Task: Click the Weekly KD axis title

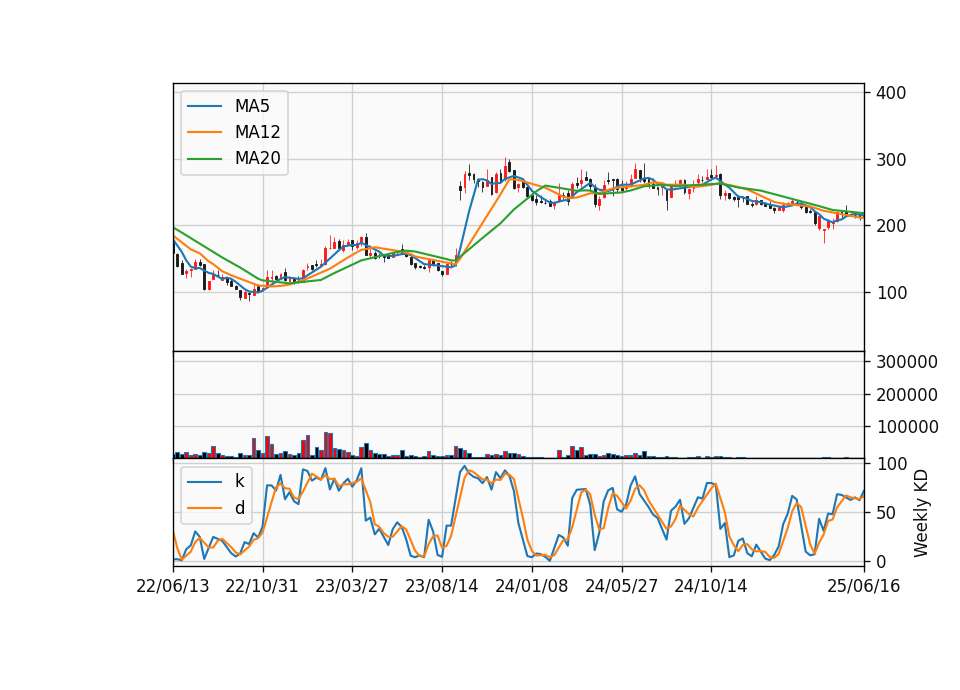Action: click(921, 513)
